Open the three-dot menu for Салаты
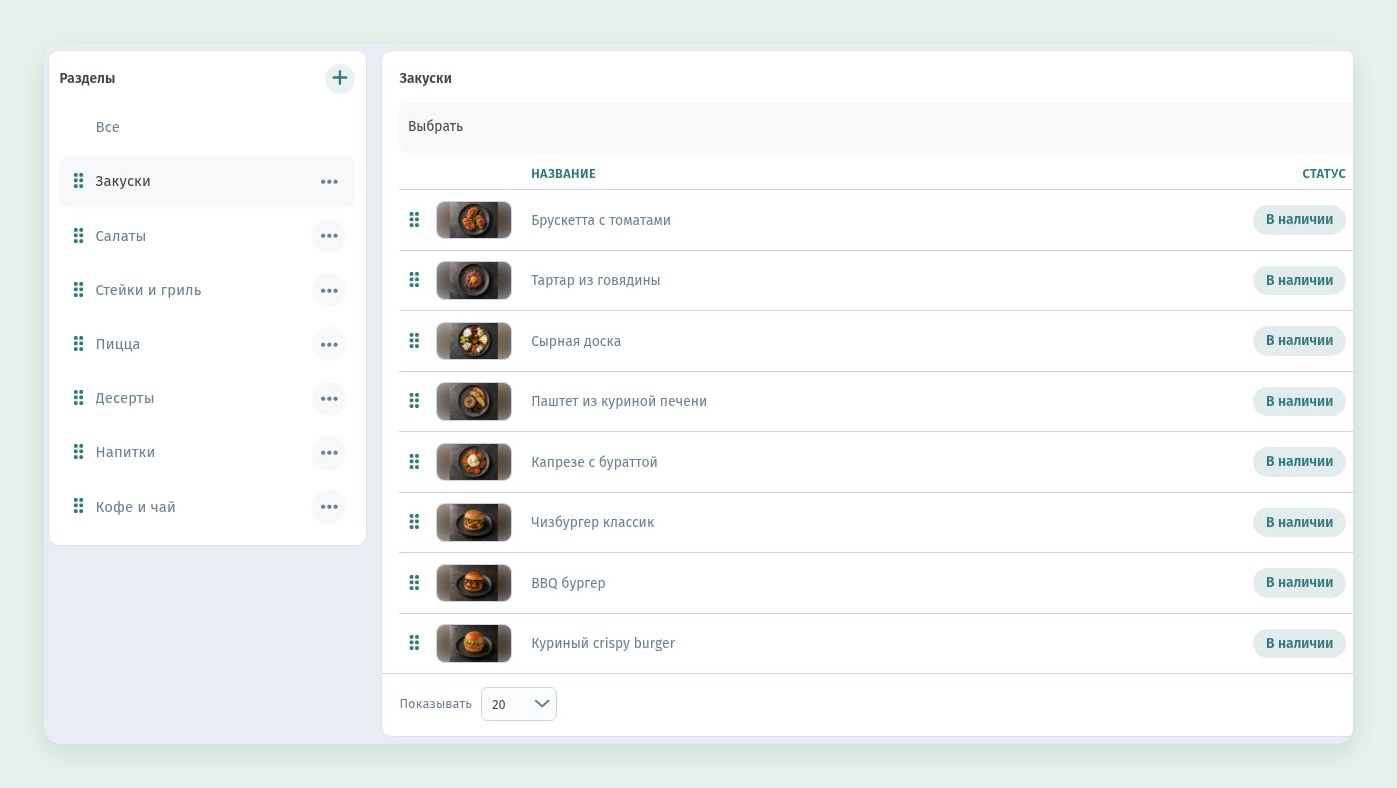 coord(329,236)
